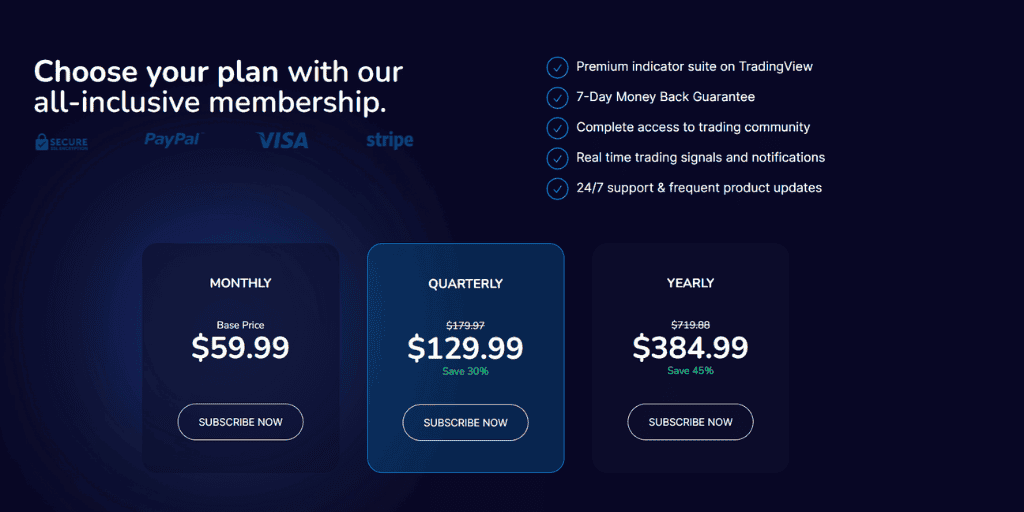Click checkmark icon beside Premium indicator suite
The height and width of the screenshot is (512, 1024).
click(557, 67)
